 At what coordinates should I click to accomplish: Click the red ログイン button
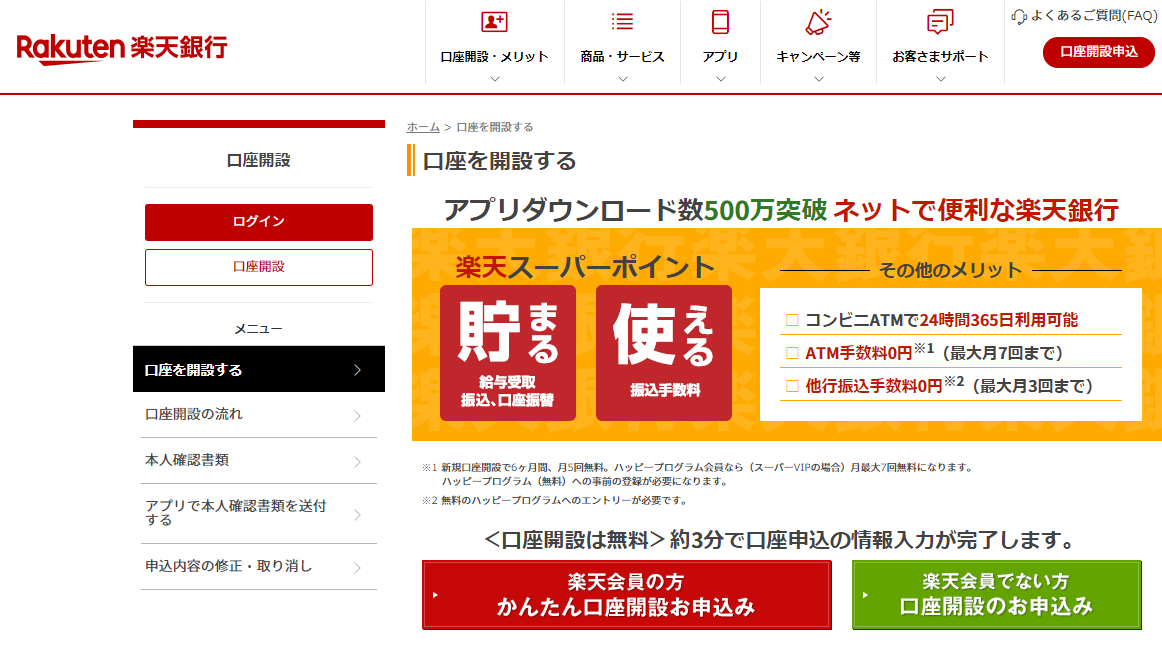259,222
